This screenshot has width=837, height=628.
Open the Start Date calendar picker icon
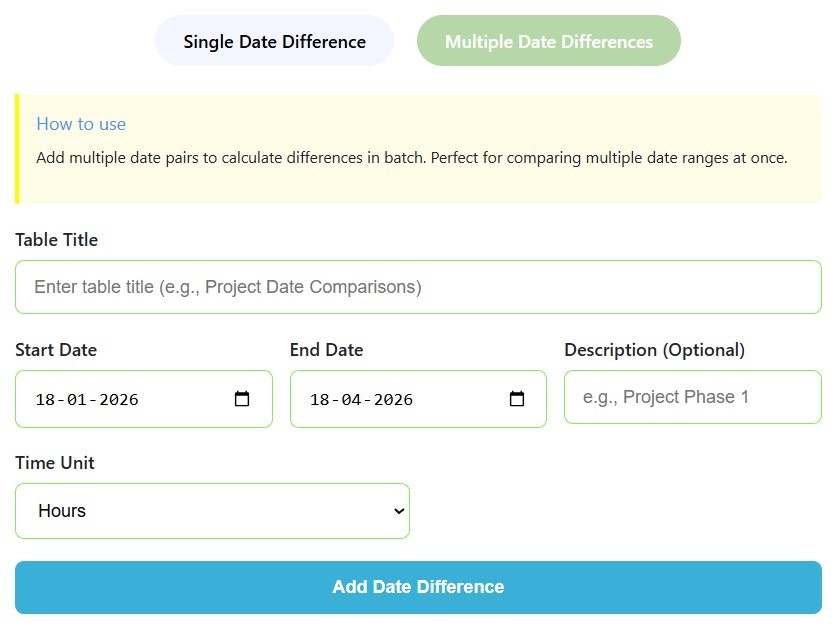tap(241, 397)
